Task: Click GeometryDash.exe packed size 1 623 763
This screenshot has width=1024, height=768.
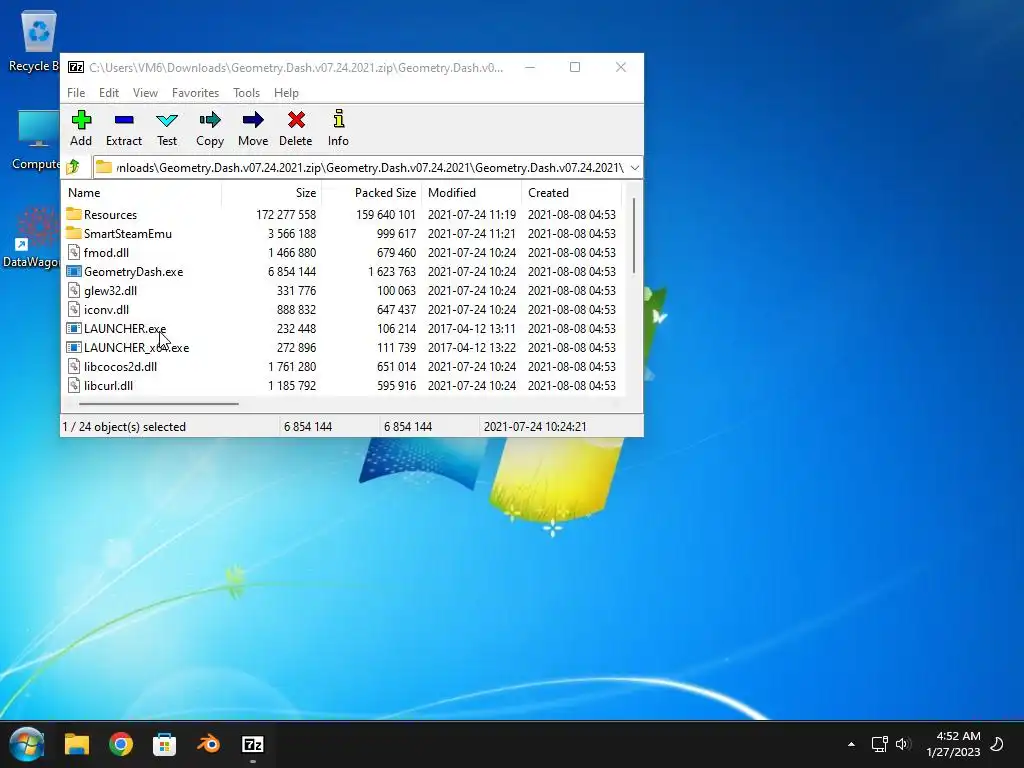Action: coord(392,271)
